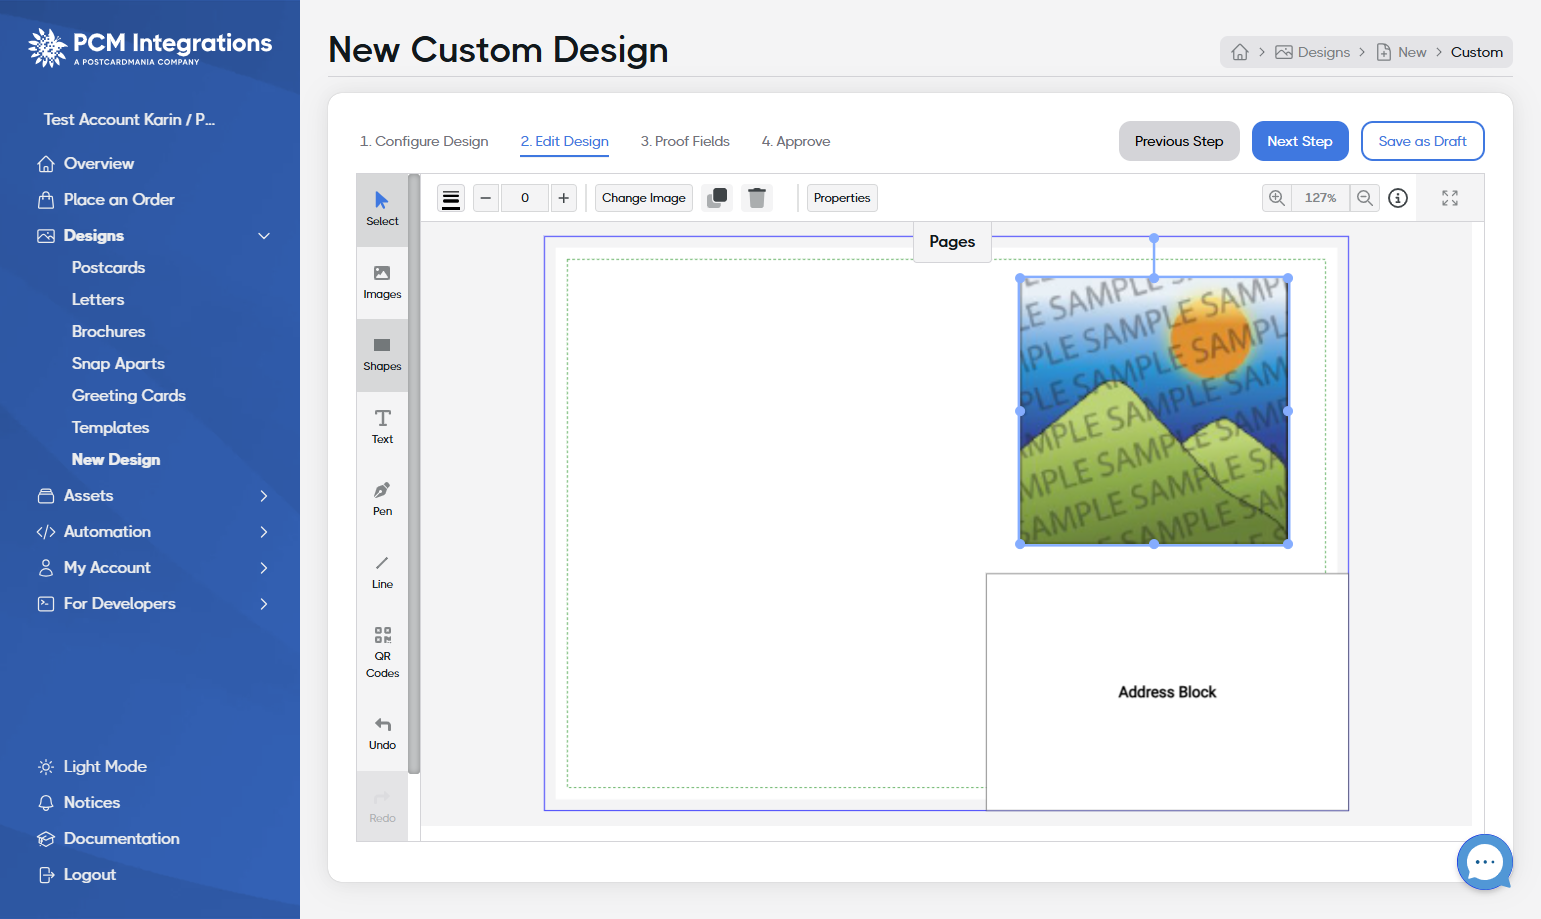This screenshot has height=919, width=1541.
Task: Open the support chat bubble
Action: tap(1485, 862)
